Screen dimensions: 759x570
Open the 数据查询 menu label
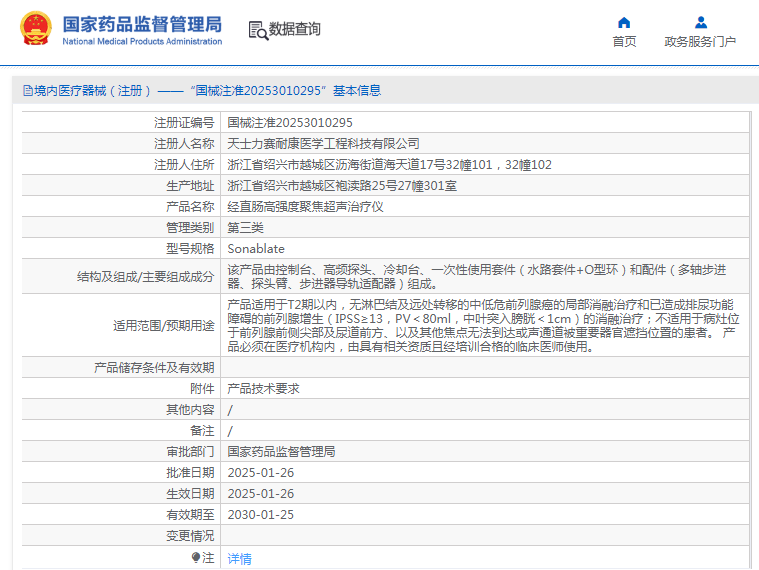[294, 29]
